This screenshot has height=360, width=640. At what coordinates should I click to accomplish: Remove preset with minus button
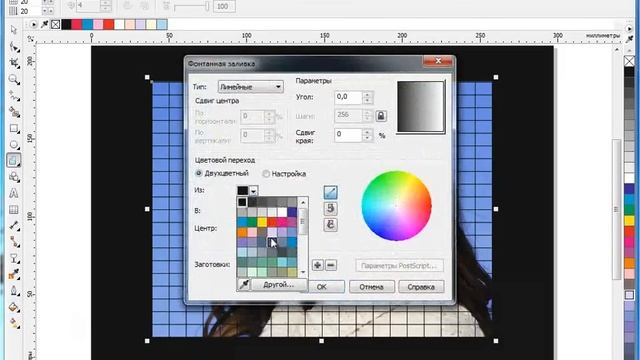[331, 265]
